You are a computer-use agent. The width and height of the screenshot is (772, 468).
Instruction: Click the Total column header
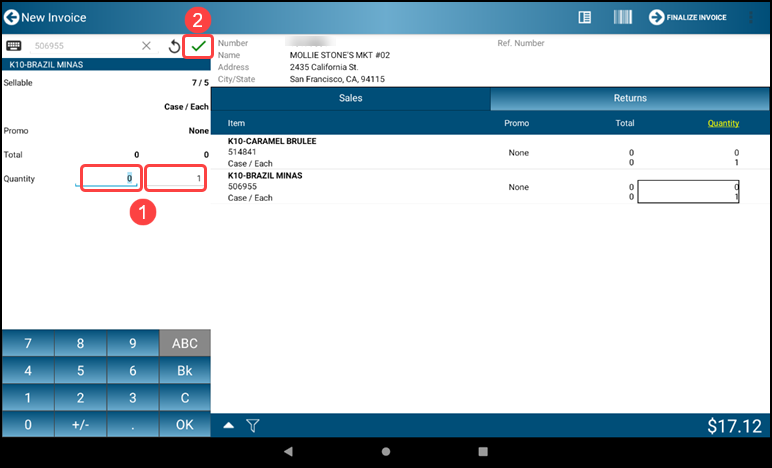click(625, 123)
